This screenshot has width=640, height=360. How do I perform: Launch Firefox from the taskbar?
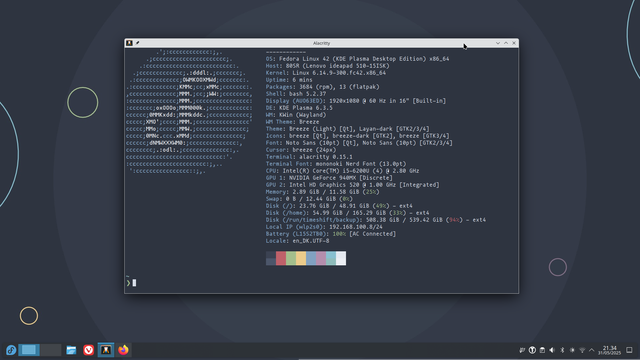pos(123,350)
